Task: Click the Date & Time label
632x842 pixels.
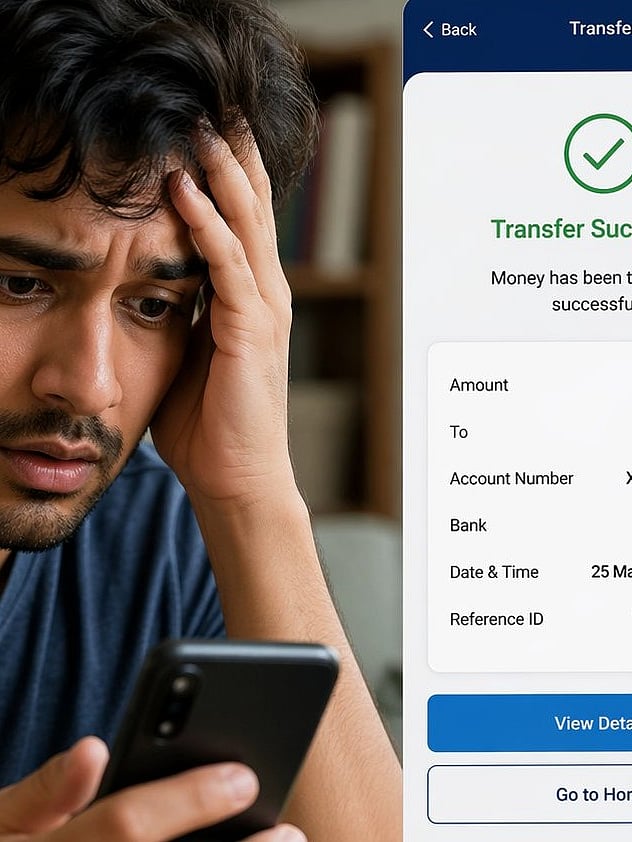Action: (494, 572)
